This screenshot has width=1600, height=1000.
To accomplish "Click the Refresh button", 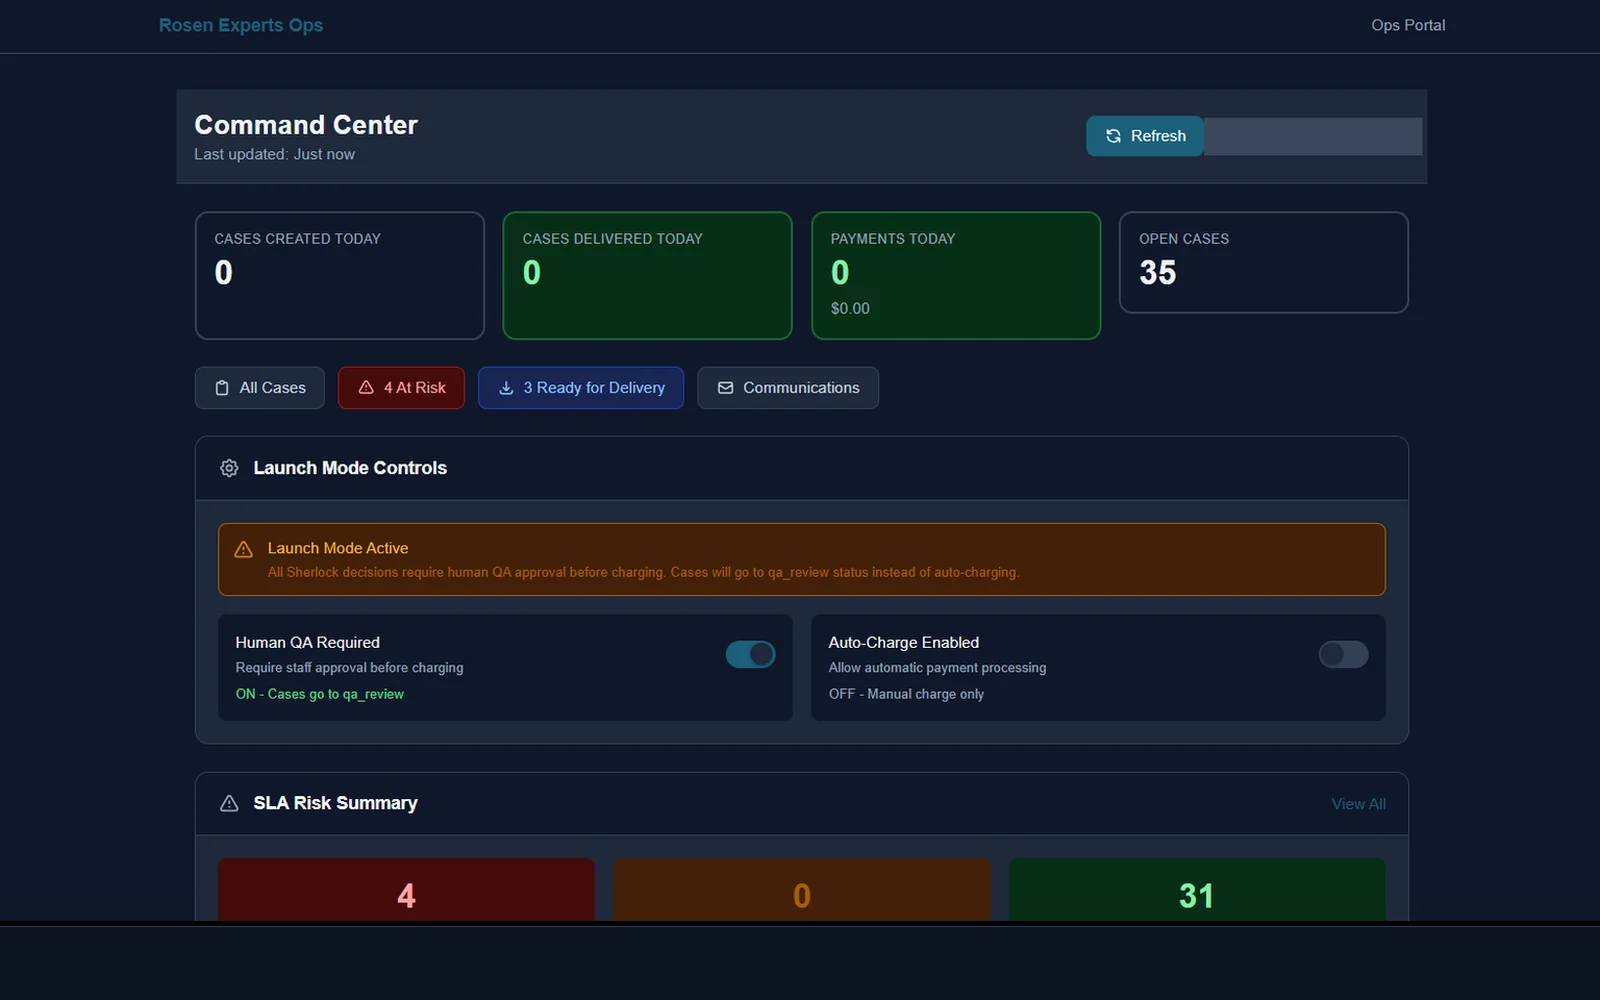I will [1145, 136].
